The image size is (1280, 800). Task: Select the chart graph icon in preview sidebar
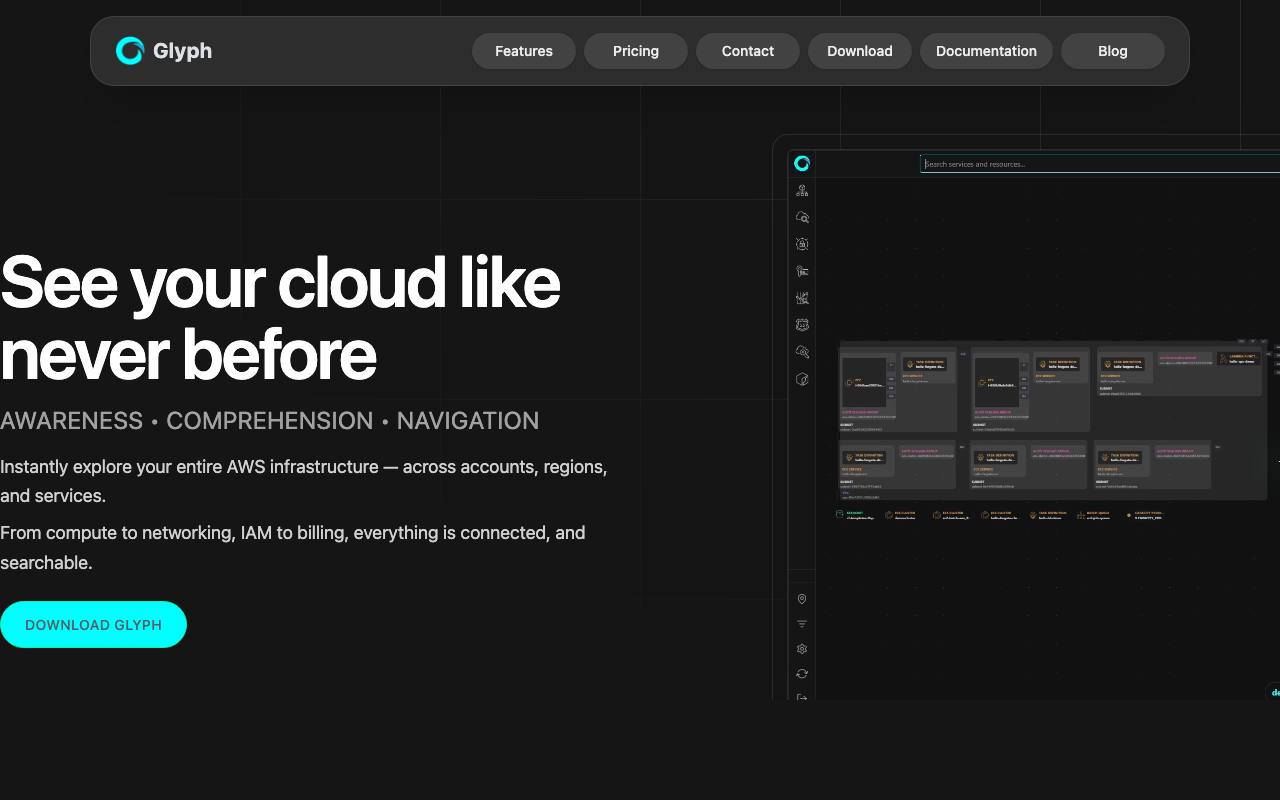point(802,298)
